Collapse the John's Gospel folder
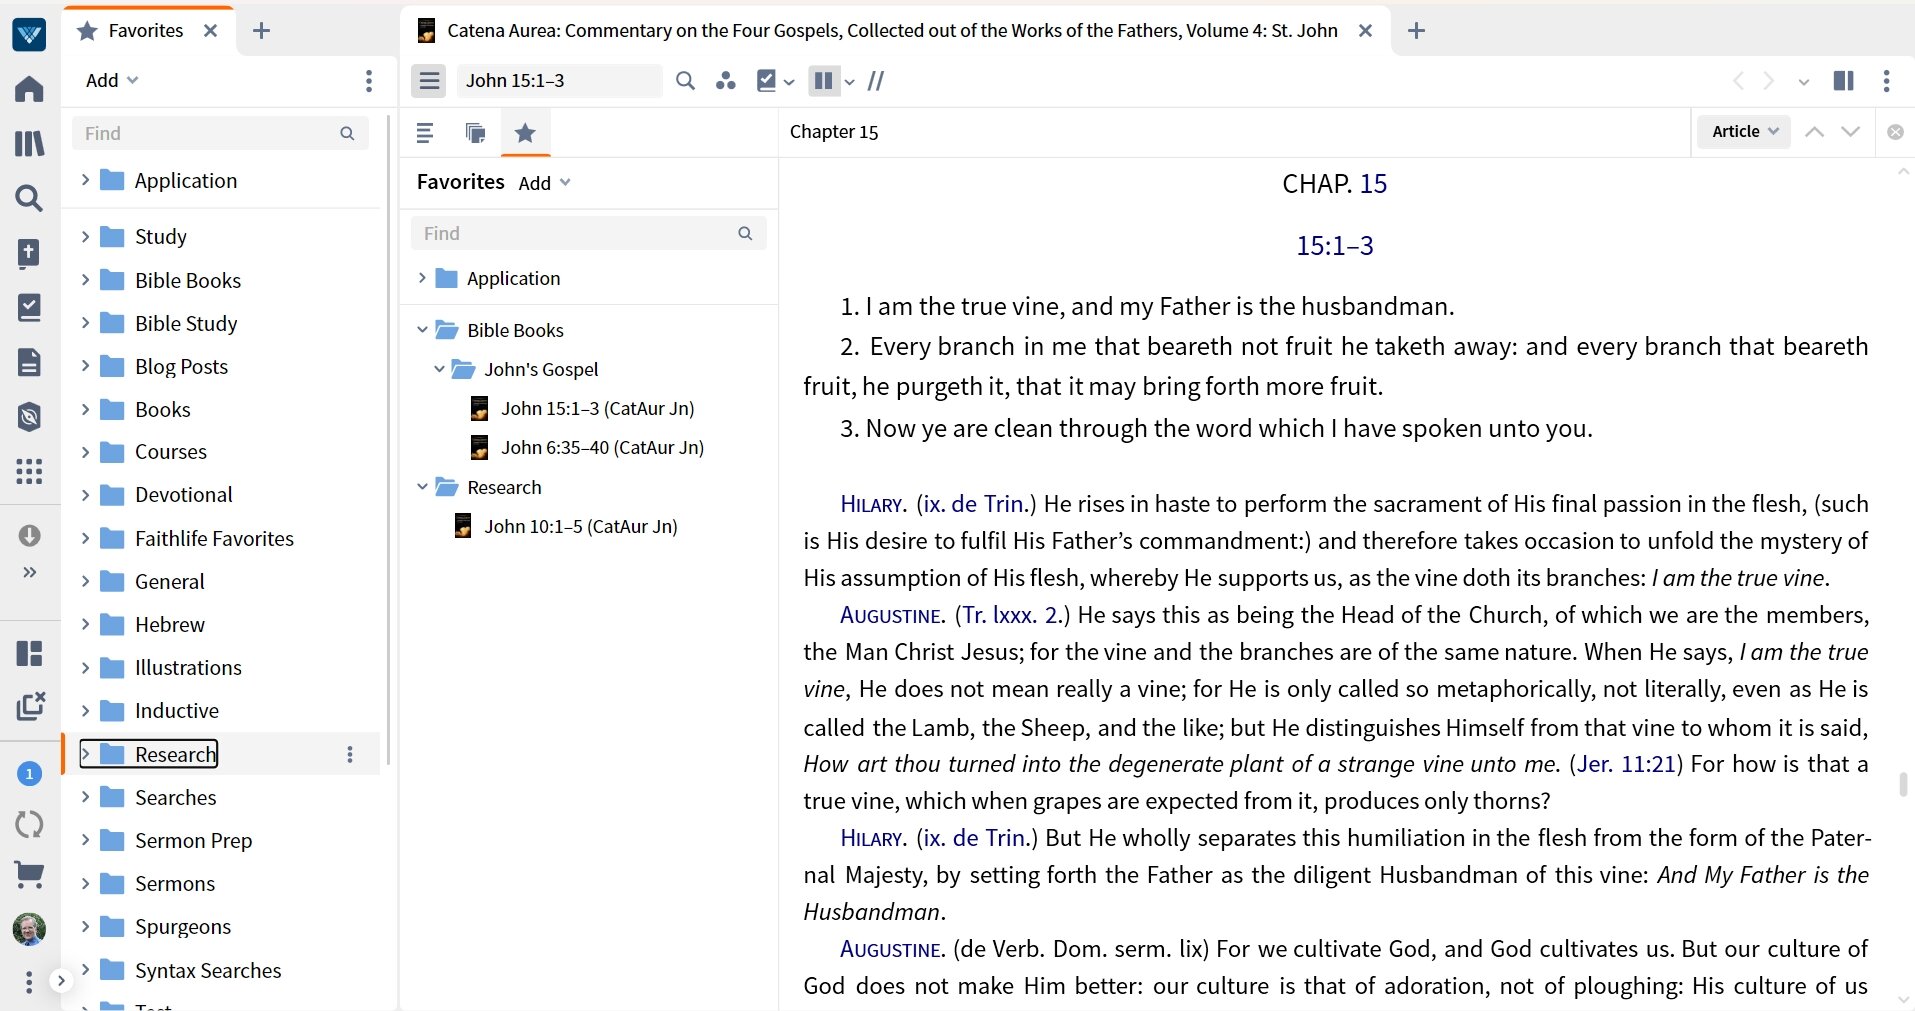The image size is (1915, 1011). [438, 369]
